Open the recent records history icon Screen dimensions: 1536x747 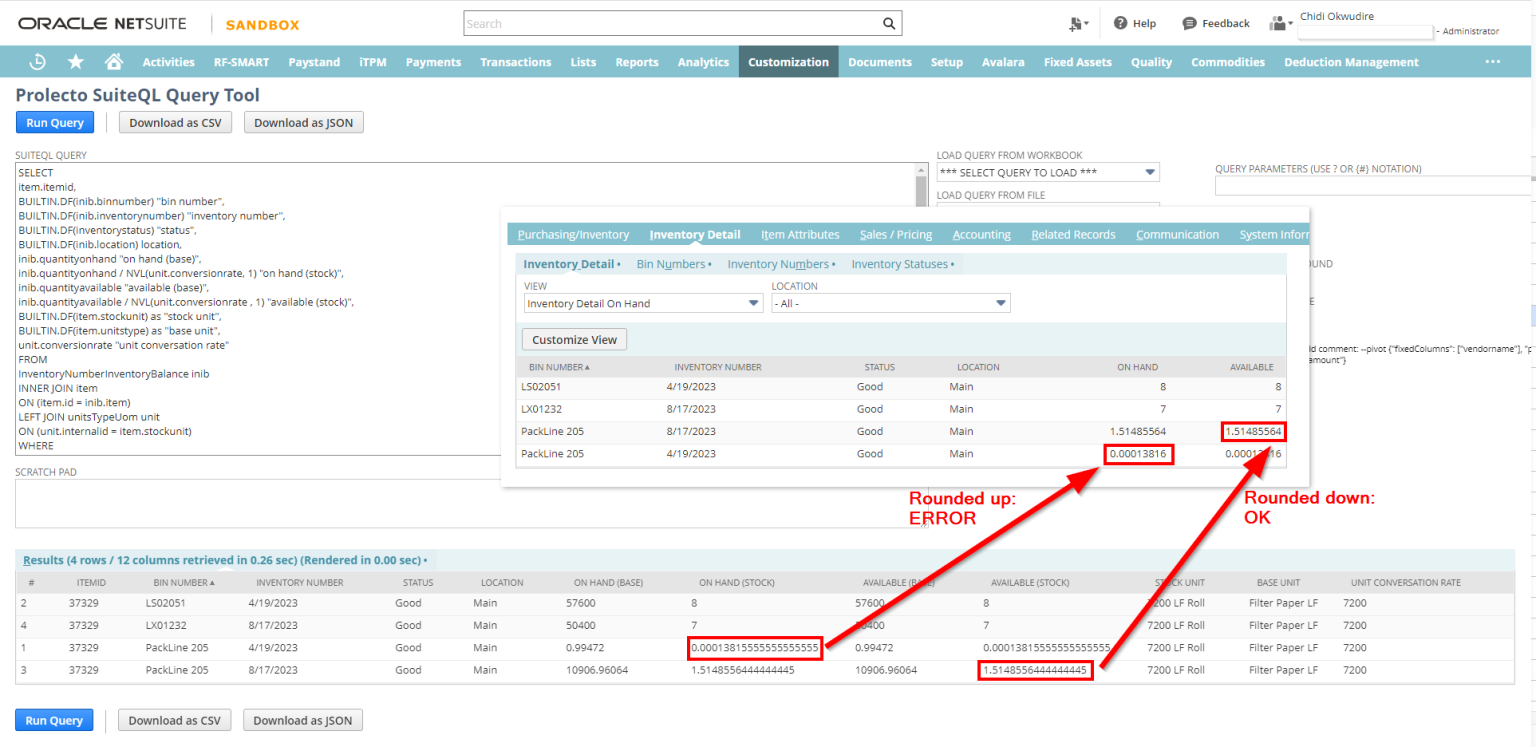tap(37, 61)
